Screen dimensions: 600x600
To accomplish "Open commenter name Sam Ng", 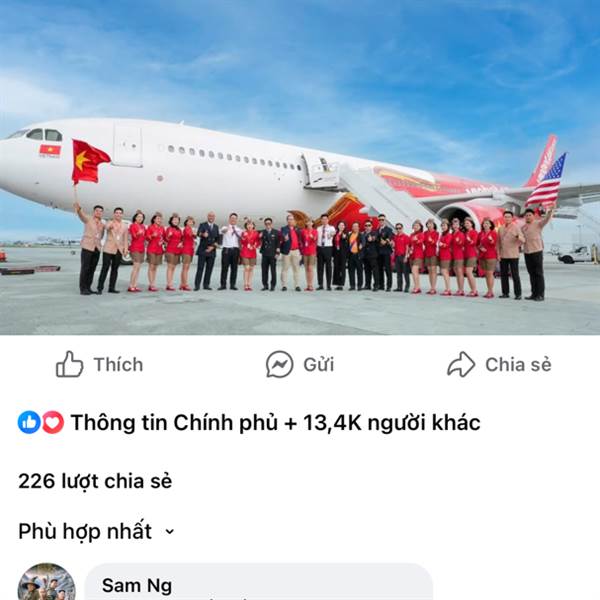I will 137,585.
